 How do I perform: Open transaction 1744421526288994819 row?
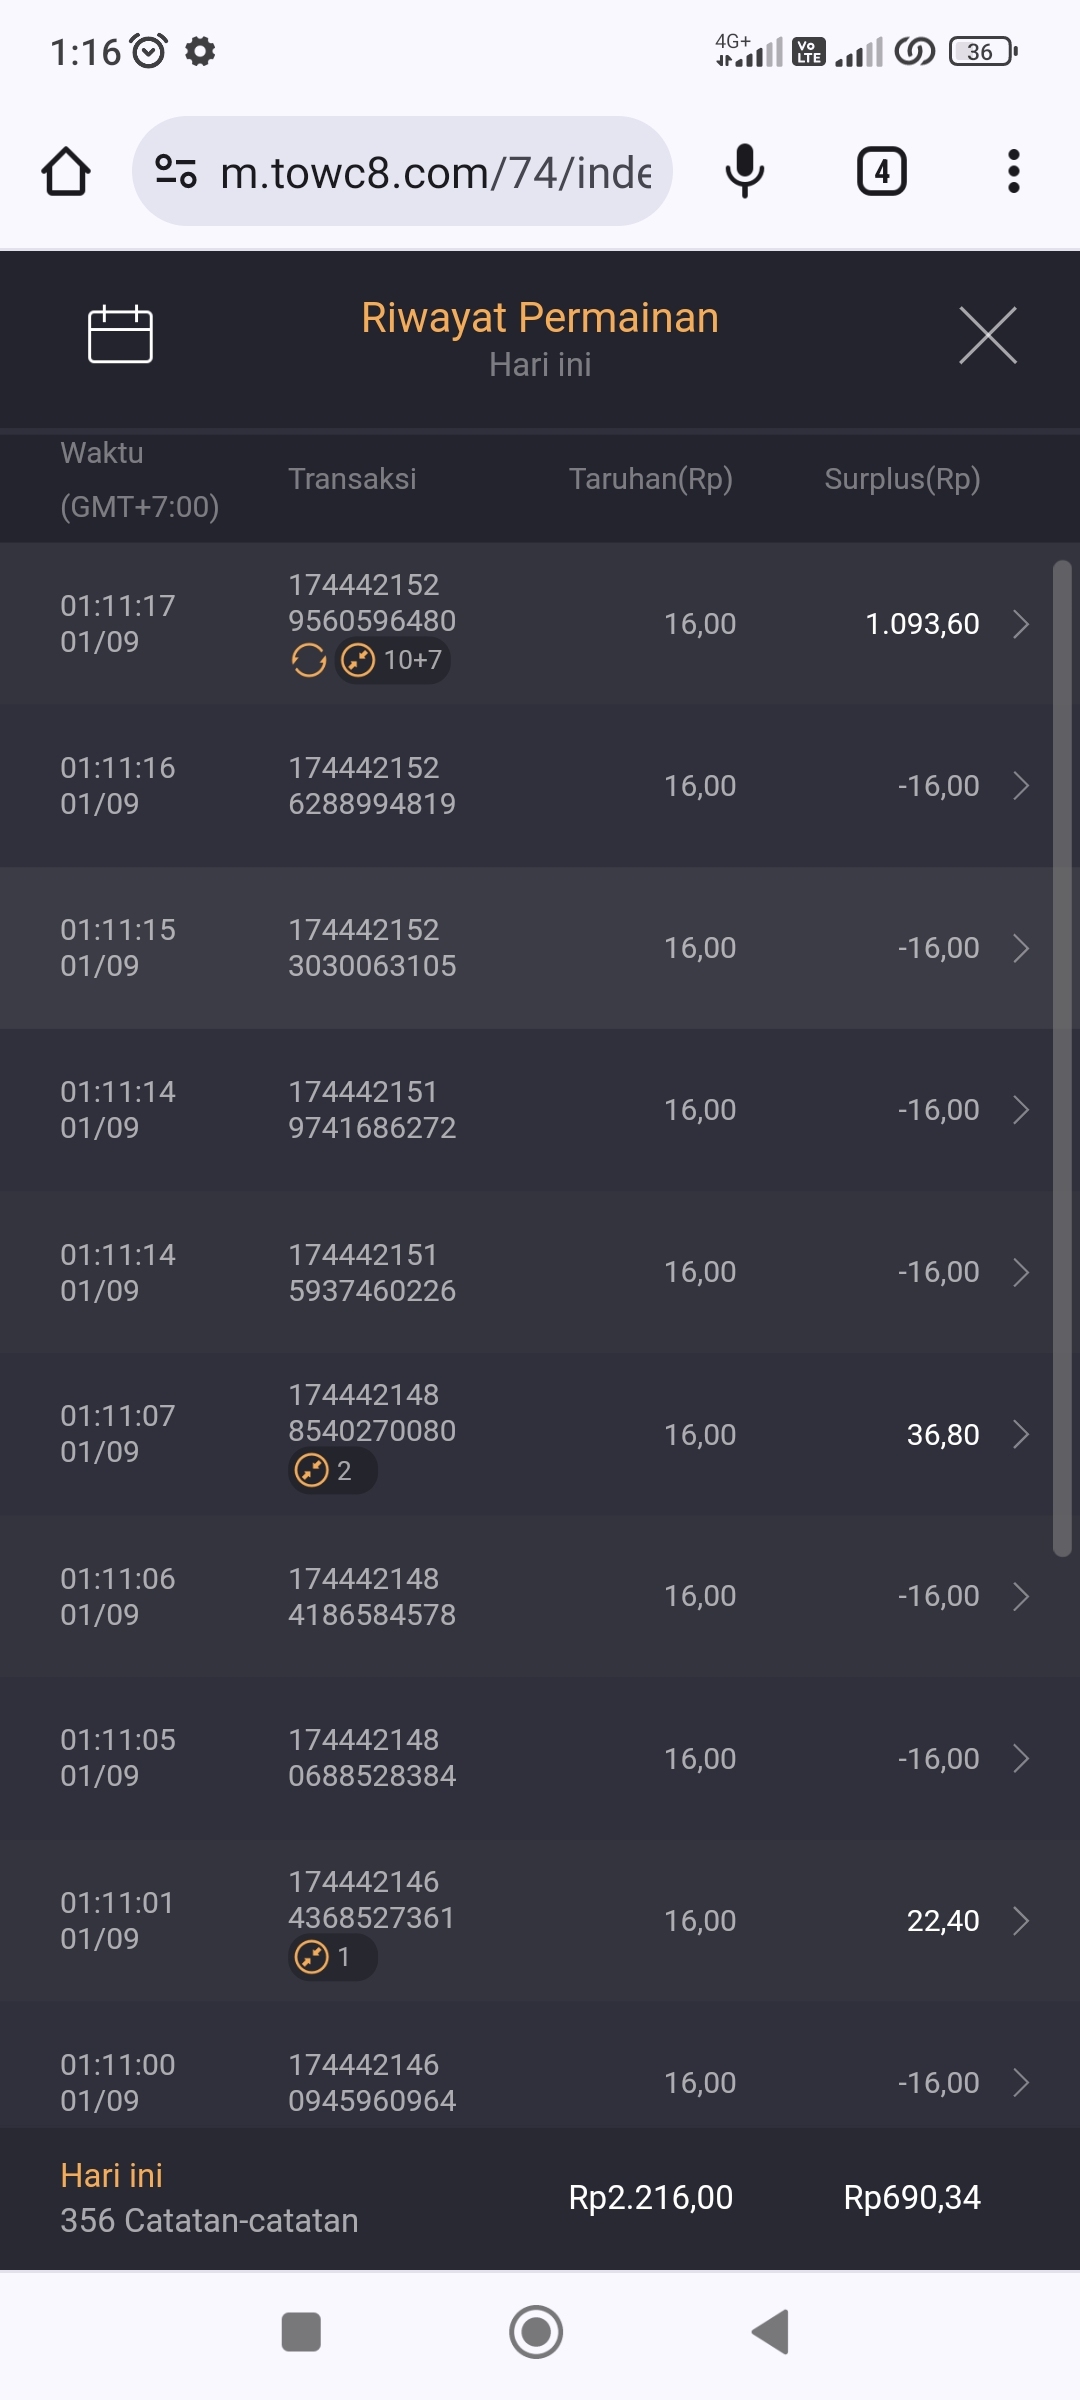[540, 786]
